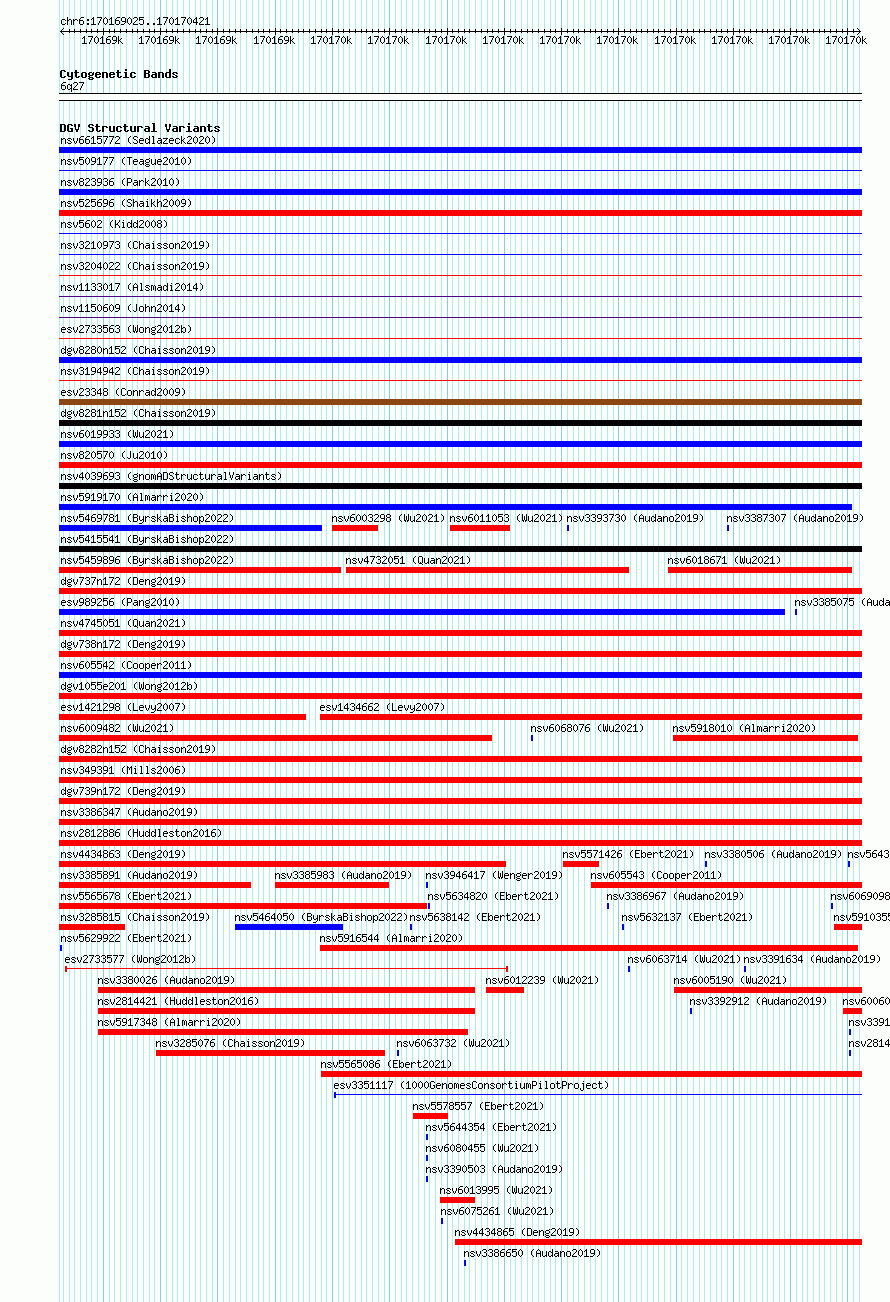Click nsv5571426 (Ebert2021) red bar
This screenshot has height=1302, width=890.
coord(581,864)
